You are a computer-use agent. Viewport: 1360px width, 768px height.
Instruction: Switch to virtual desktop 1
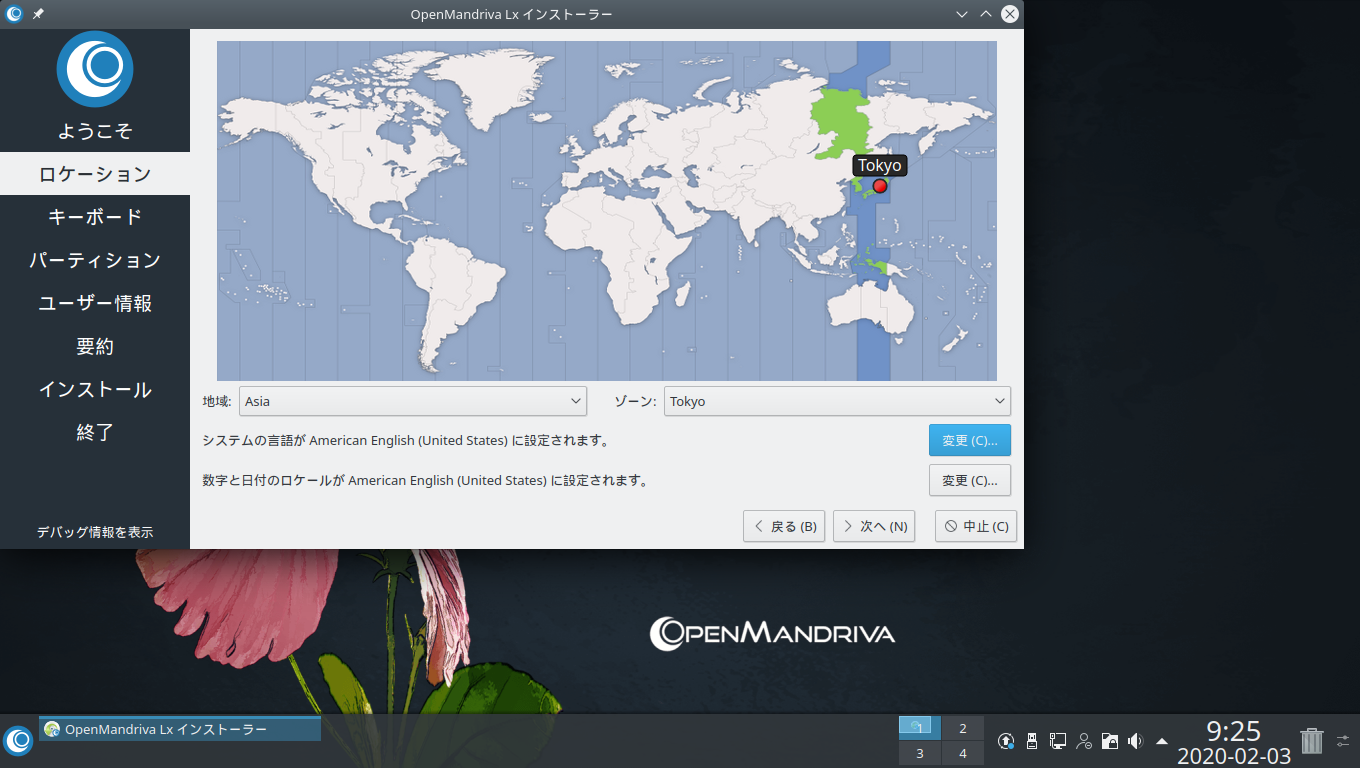click(920, 727)
